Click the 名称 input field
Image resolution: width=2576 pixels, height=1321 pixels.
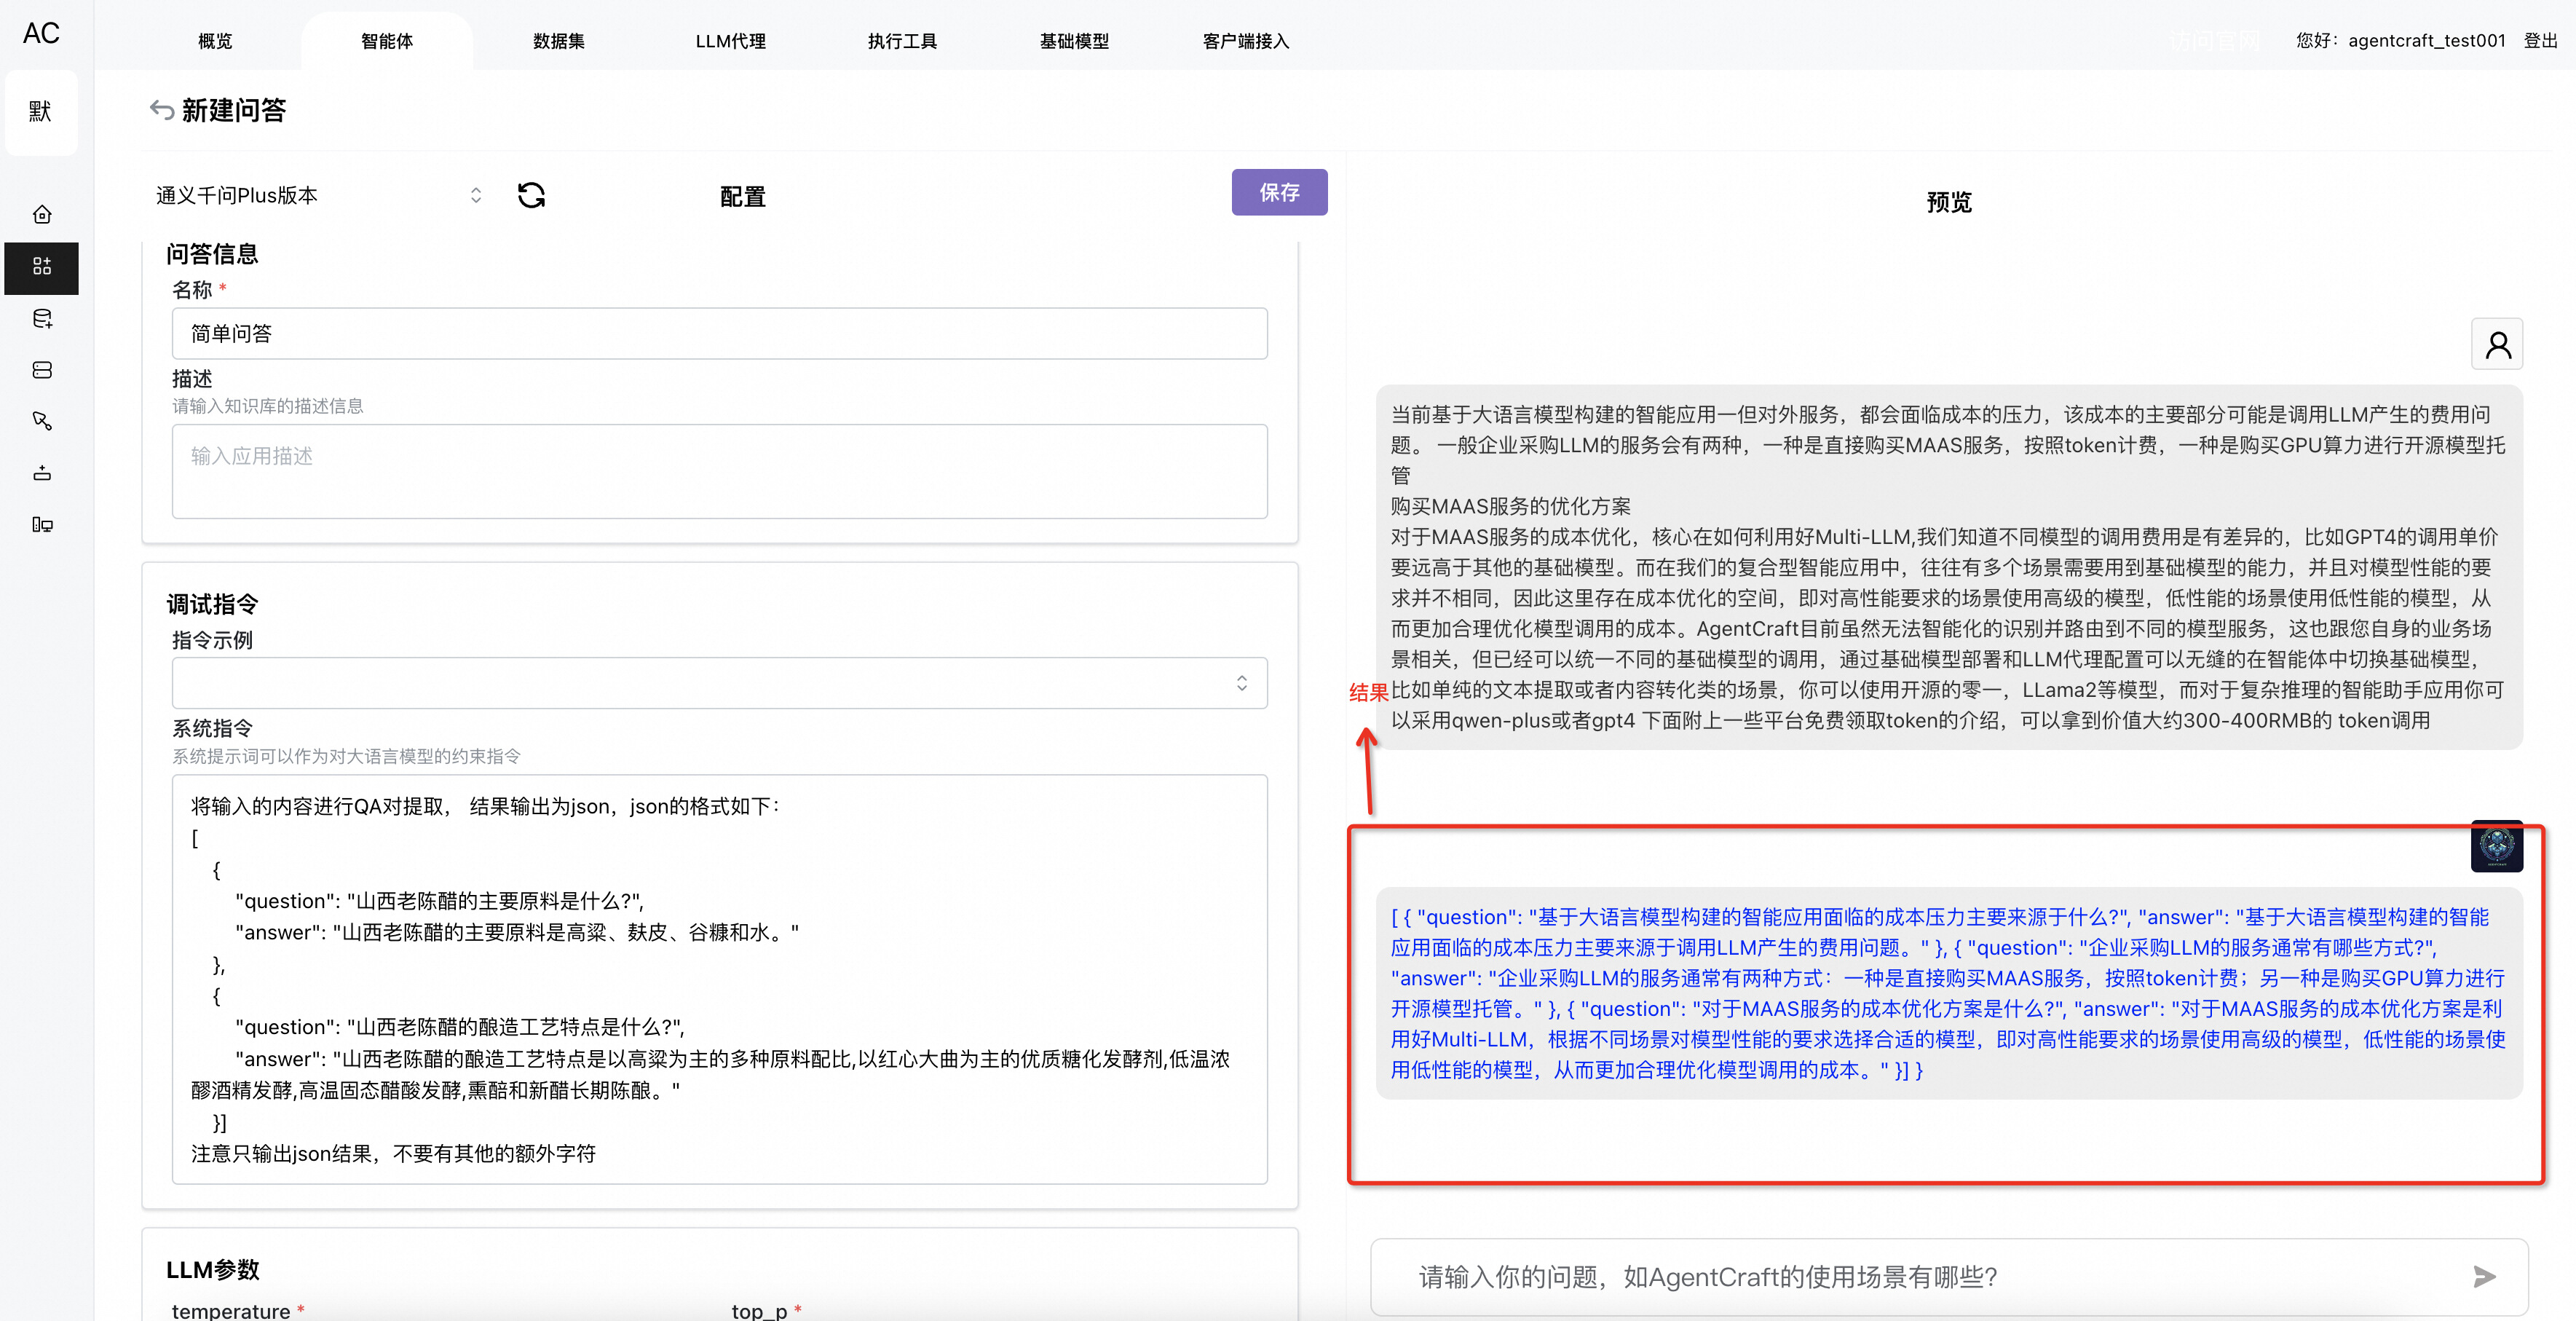tap(719, 334)
